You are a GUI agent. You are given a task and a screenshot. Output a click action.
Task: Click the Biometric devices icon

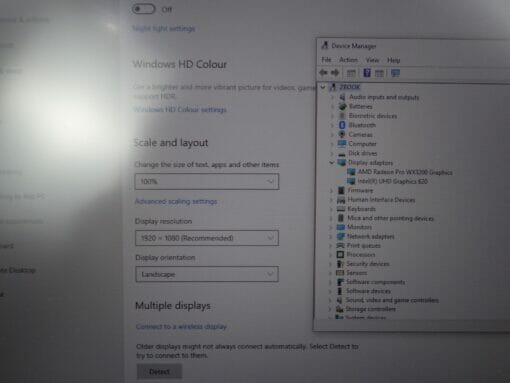(342, 116)
